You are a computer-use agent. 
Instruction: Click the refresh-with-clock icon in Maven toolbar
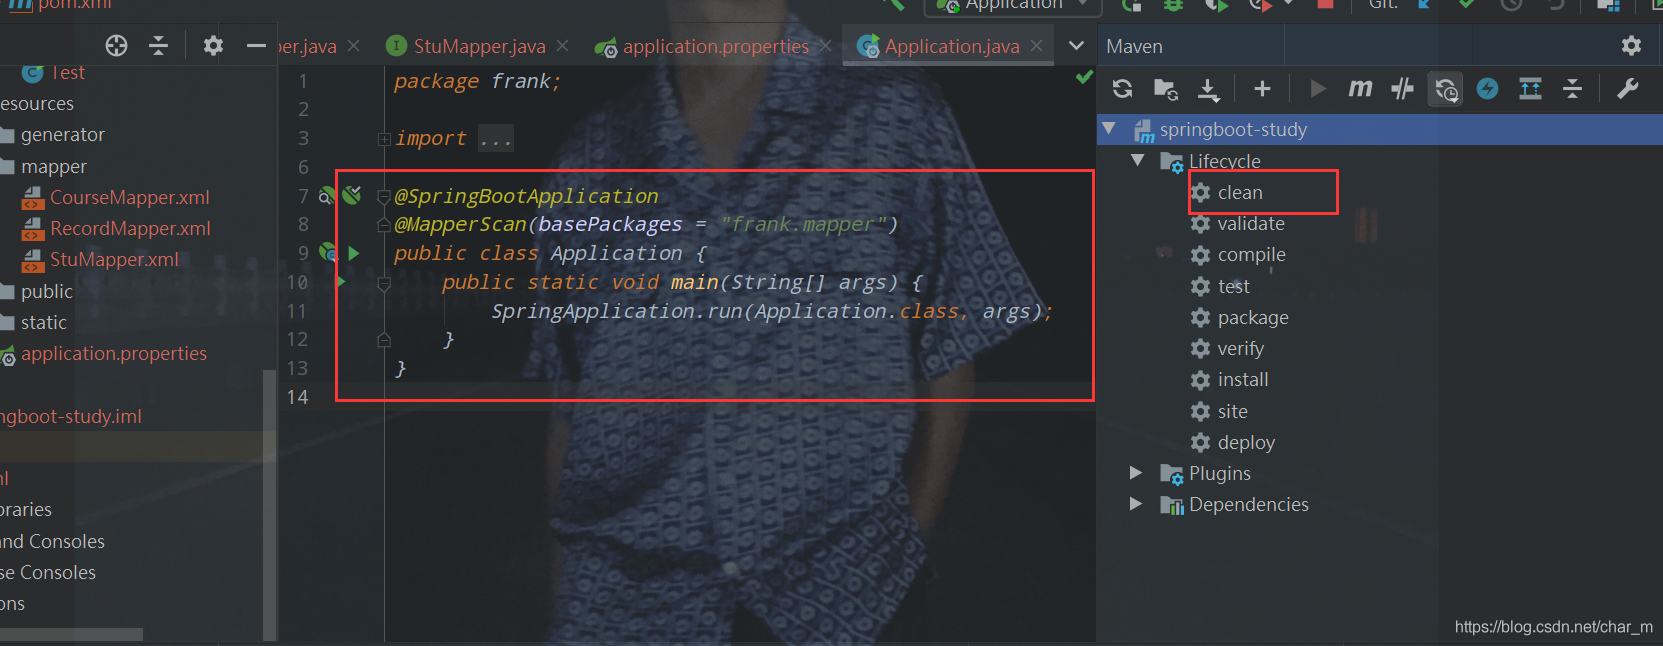click(x=1446, y=90)
